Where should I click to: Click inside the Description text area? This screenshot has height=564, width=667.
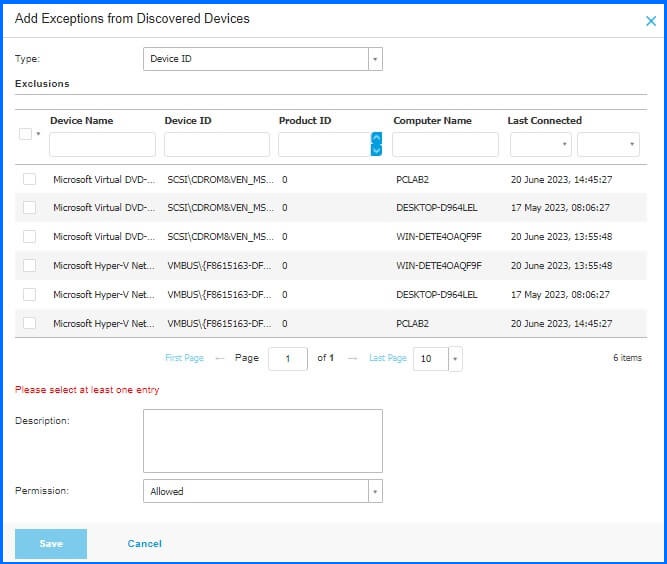point(263,441)
